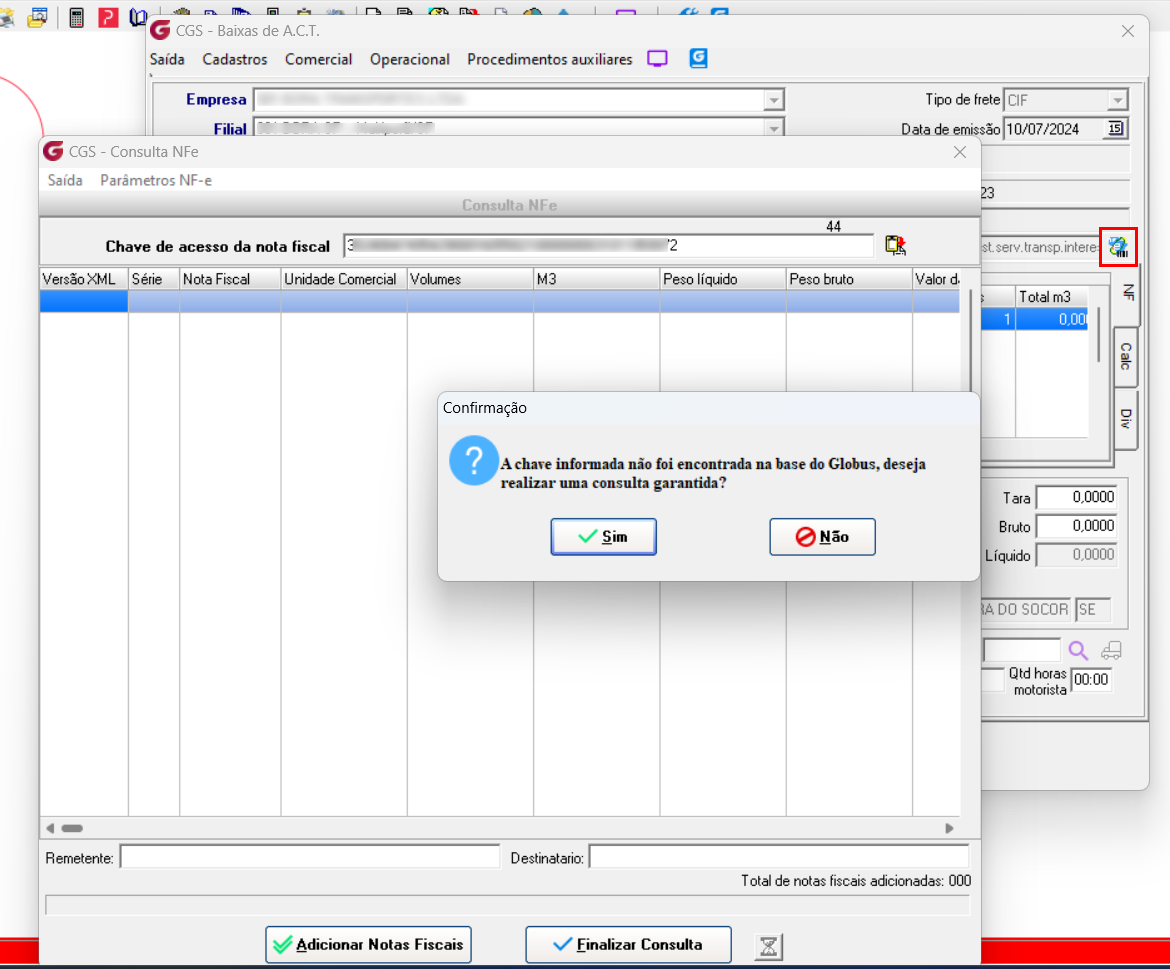This screenshot has height=969, width=1170.
Task: Open the calendar icon of Data de emissão
Action: [1116, 128]
